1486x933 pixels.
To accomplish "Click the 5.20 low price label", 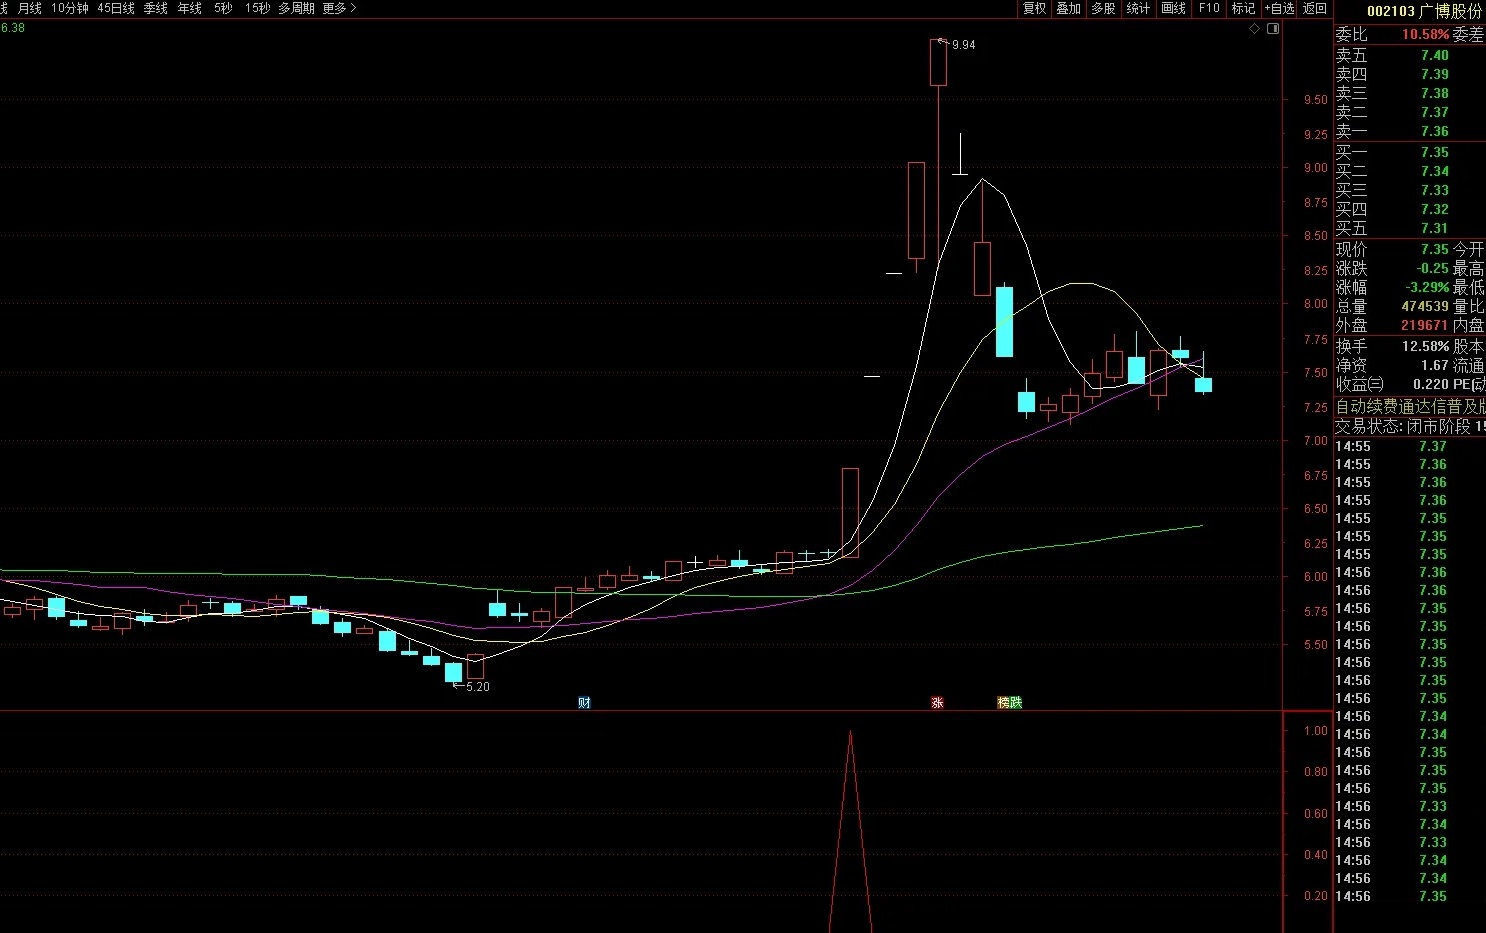I will 478,687.
